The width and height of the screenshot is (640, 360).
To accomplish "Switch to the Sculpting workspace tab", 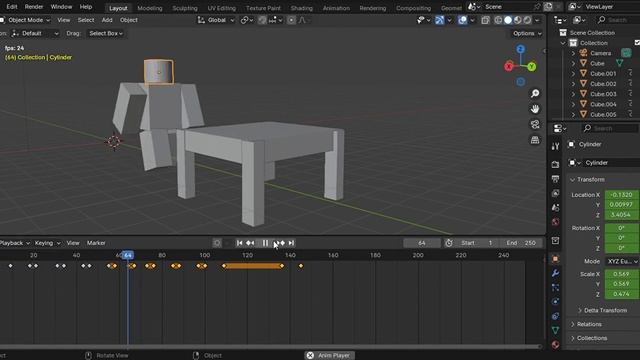I will (x=184, y=8).
